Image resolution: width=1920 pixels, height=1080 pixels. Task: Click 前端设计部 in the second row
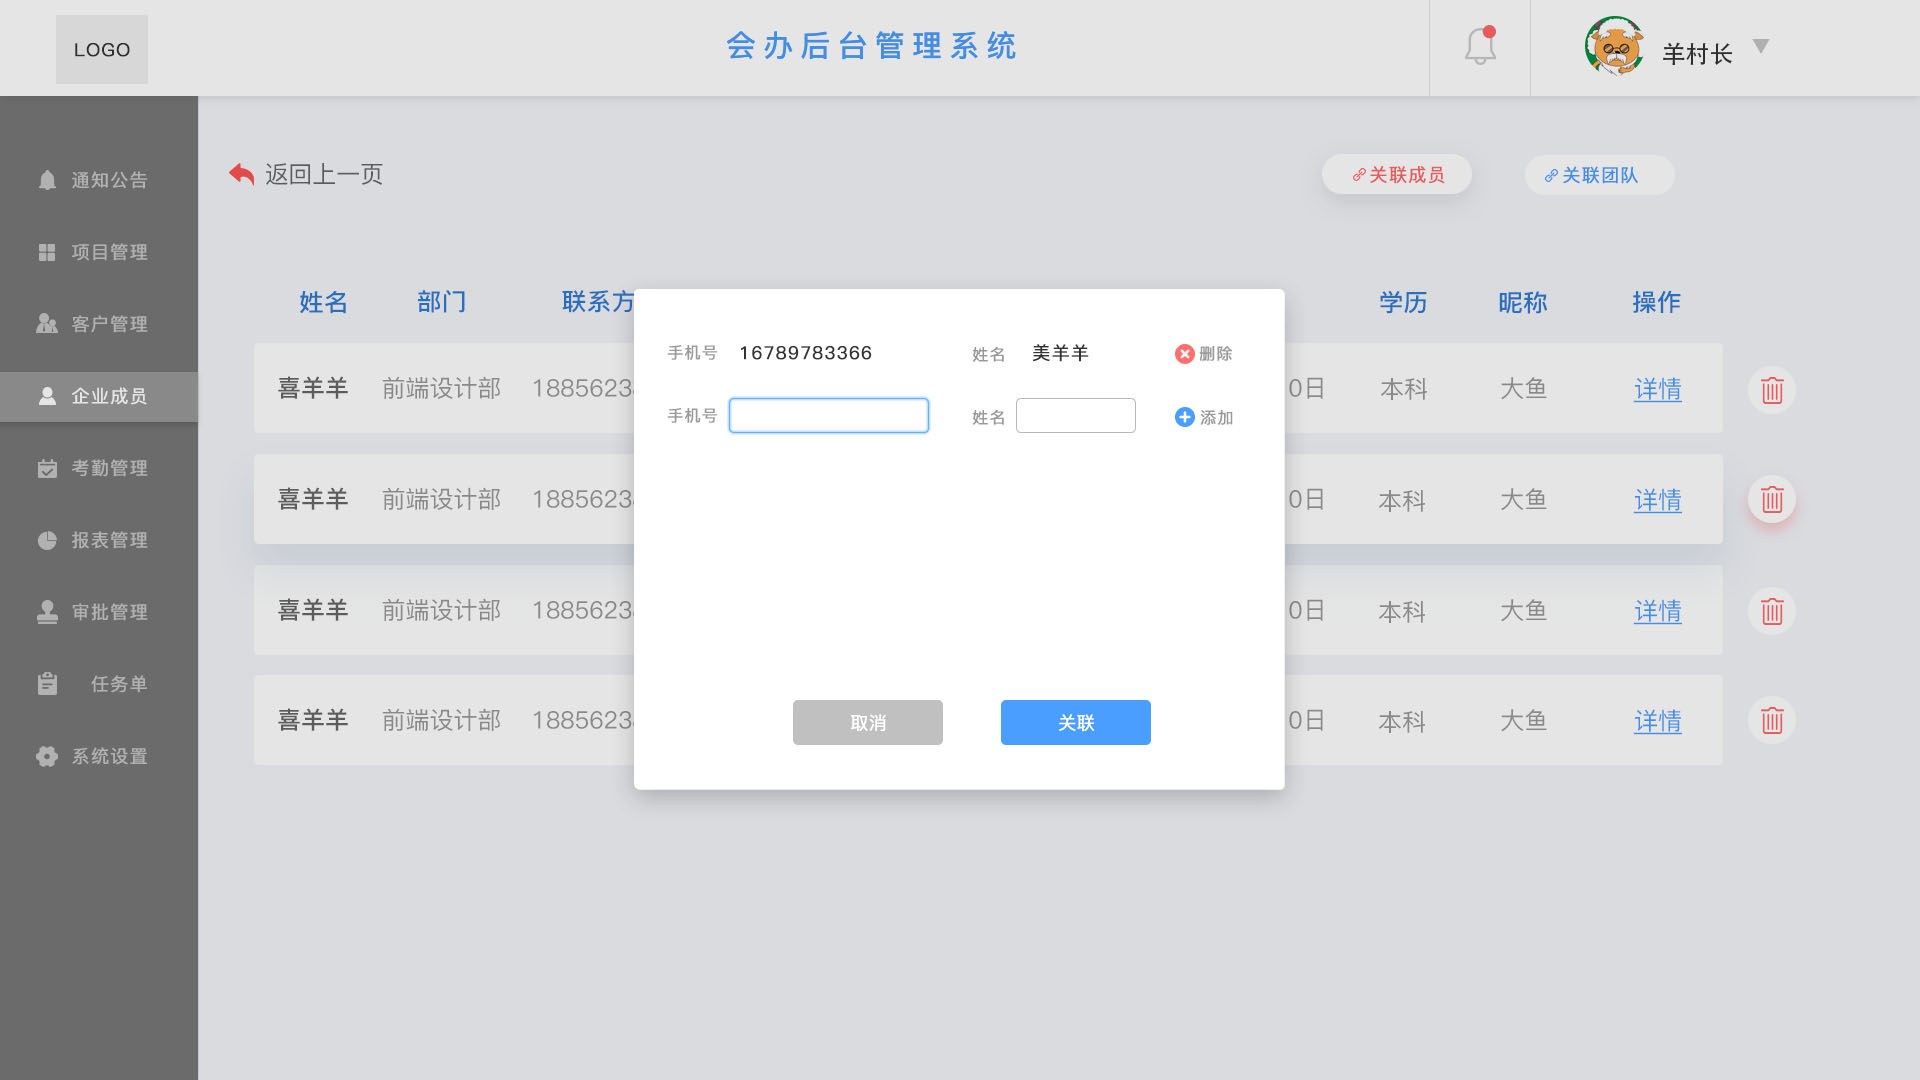441,499
